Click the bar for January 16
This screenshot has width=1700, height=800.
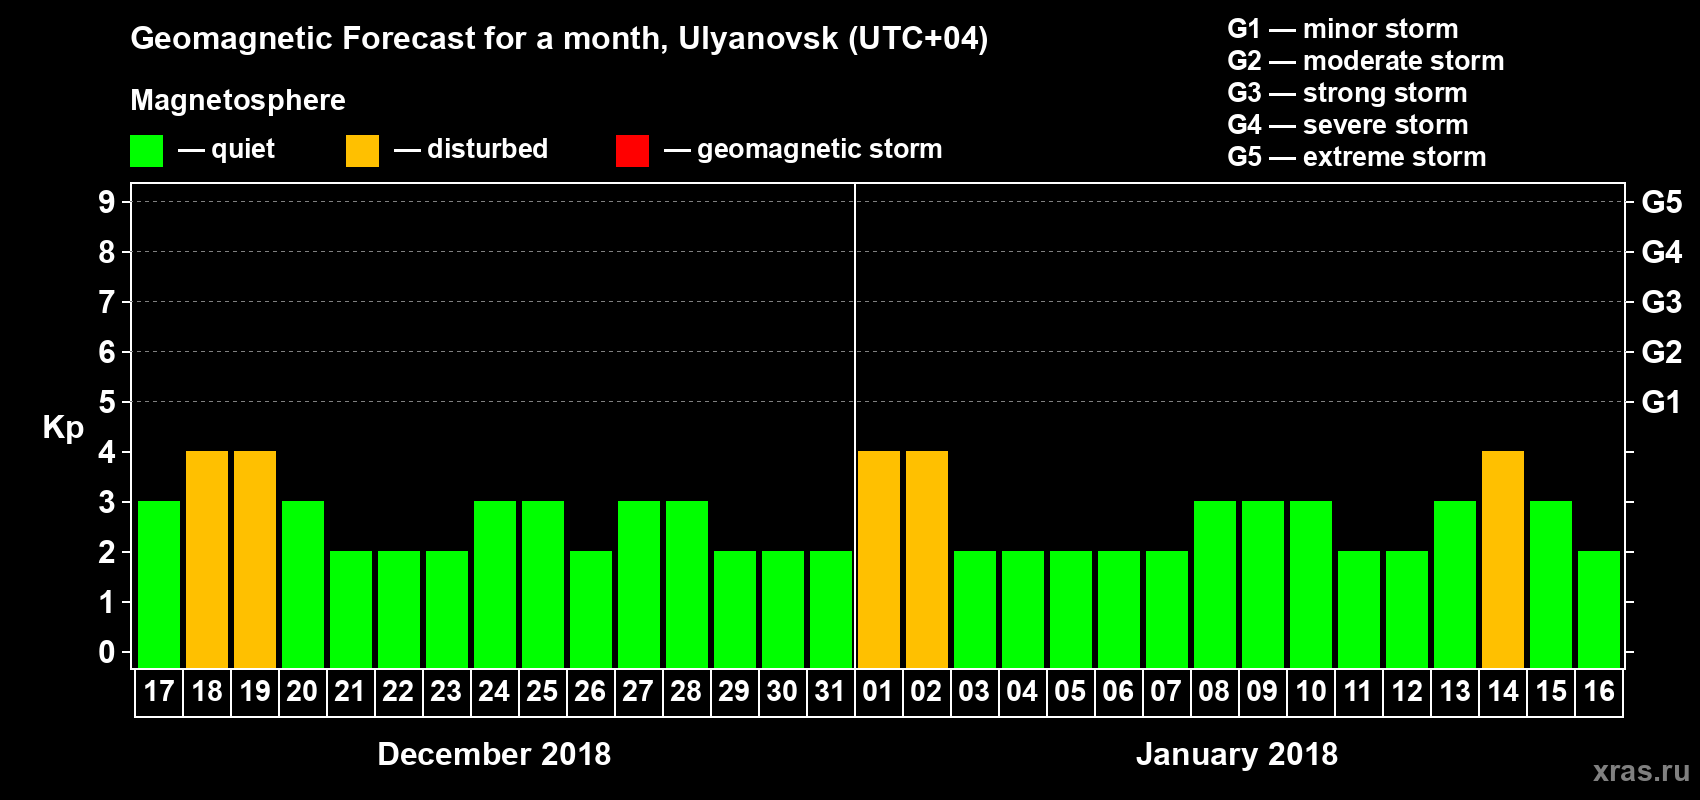click(x=1599, y=609)
